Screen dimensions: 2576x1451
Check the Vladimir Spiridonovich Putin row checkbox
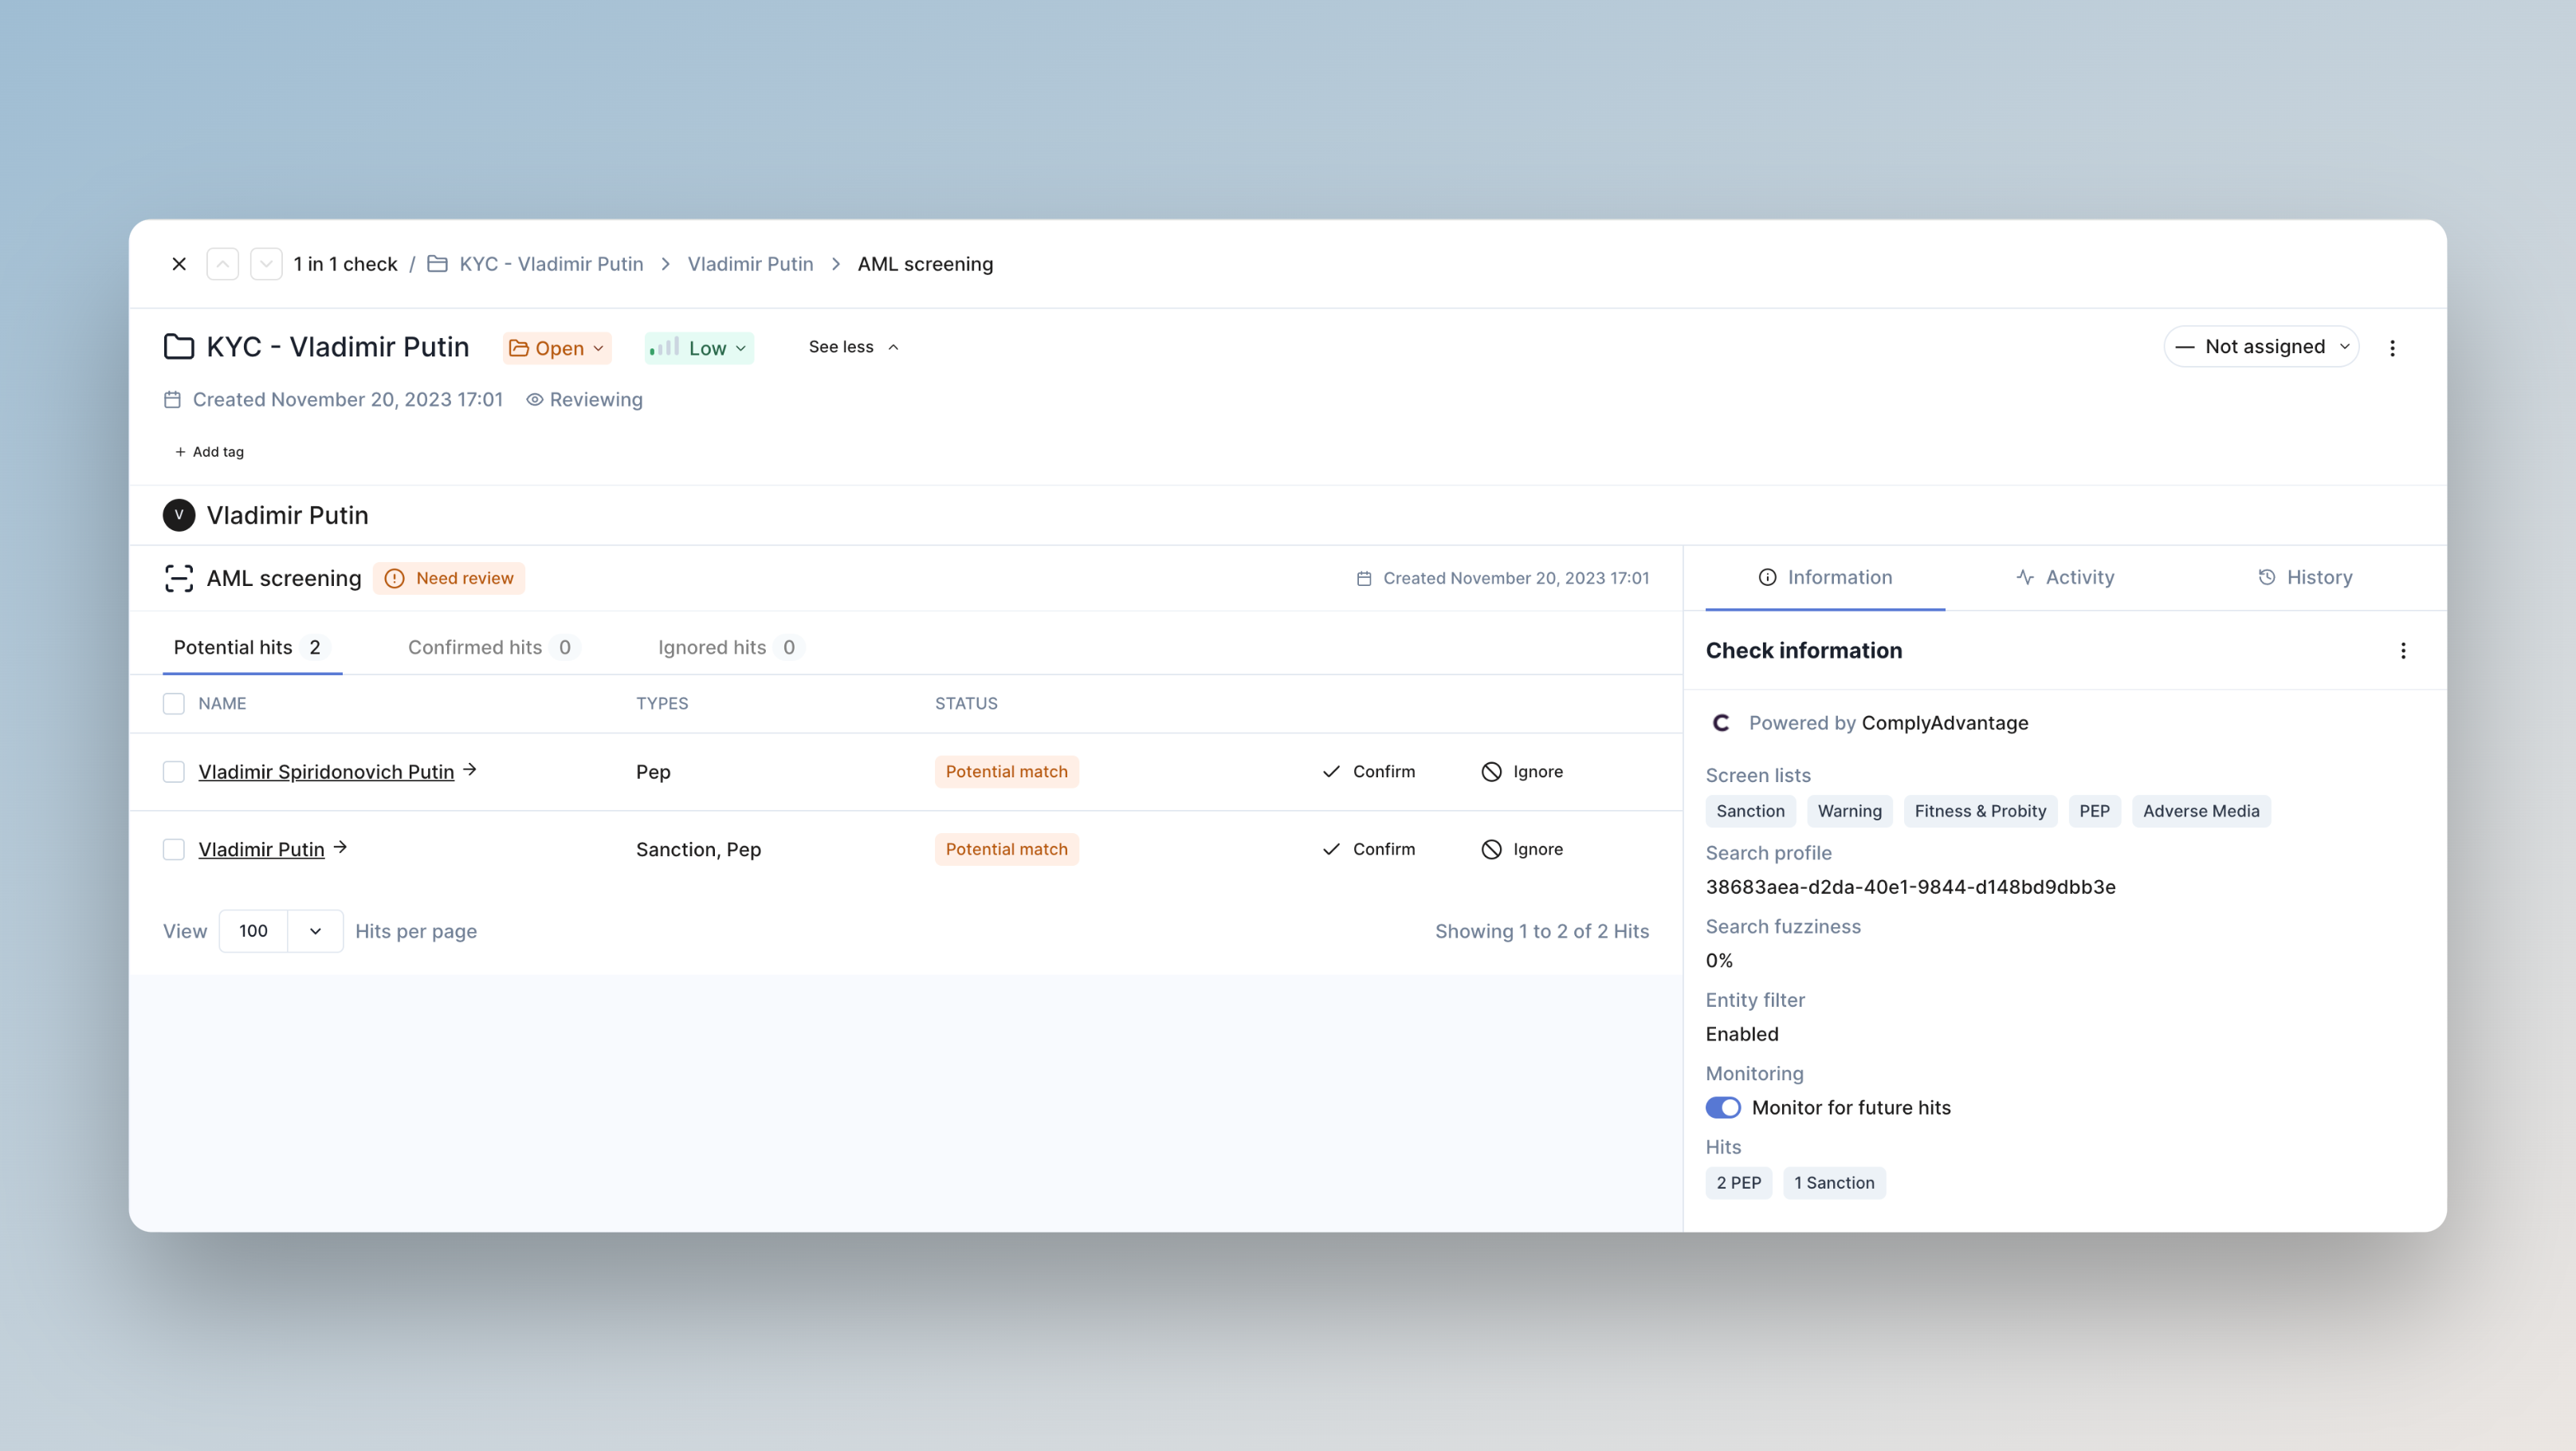coord(174,772)
